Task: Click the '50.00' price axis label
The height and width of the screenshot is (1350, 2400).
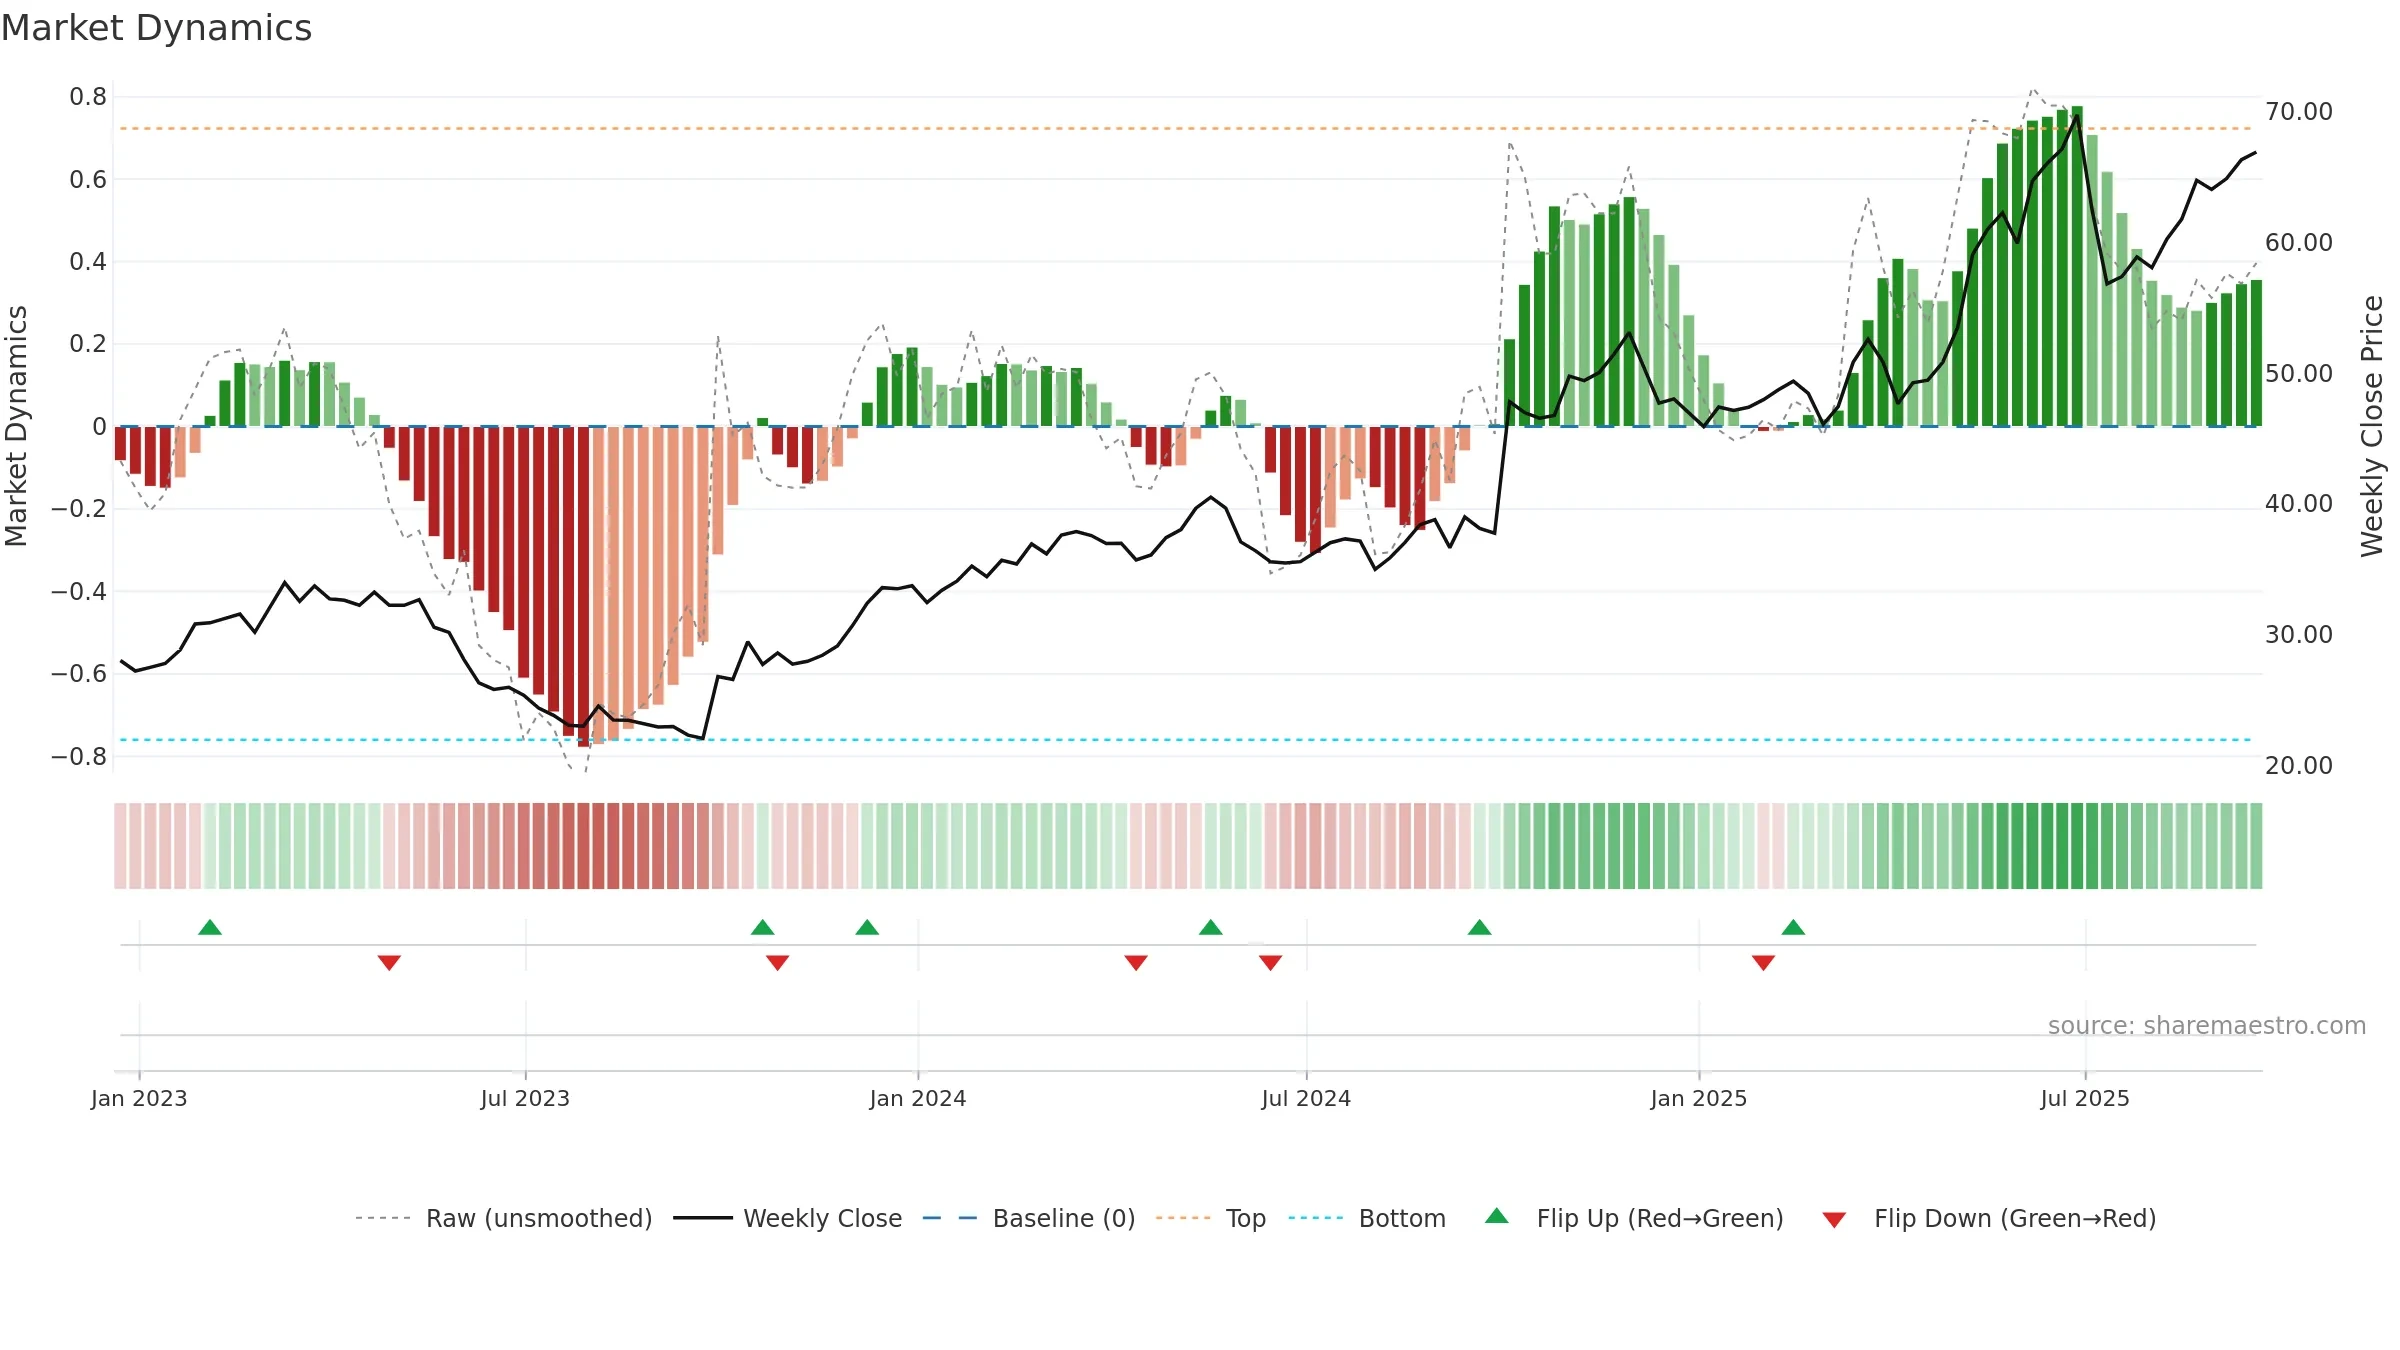Action: 2299,374
